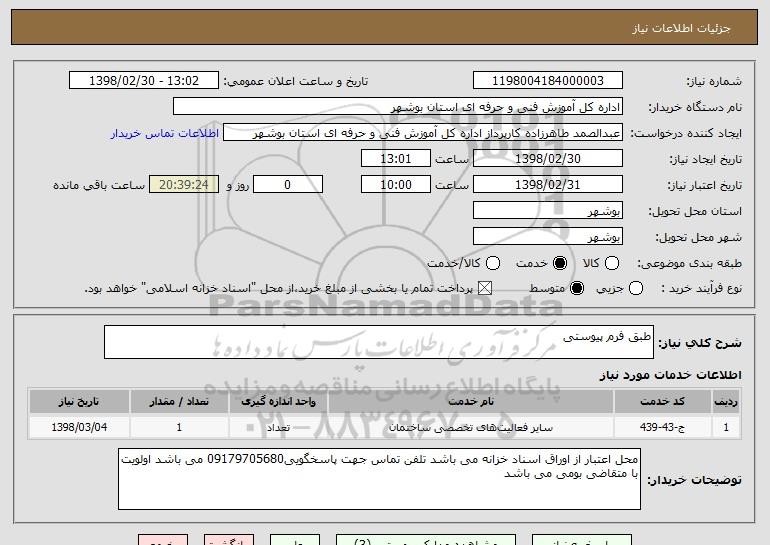770x545 pixels.
Task: Click the remaining days field showing 0
Action: (288, 185)
